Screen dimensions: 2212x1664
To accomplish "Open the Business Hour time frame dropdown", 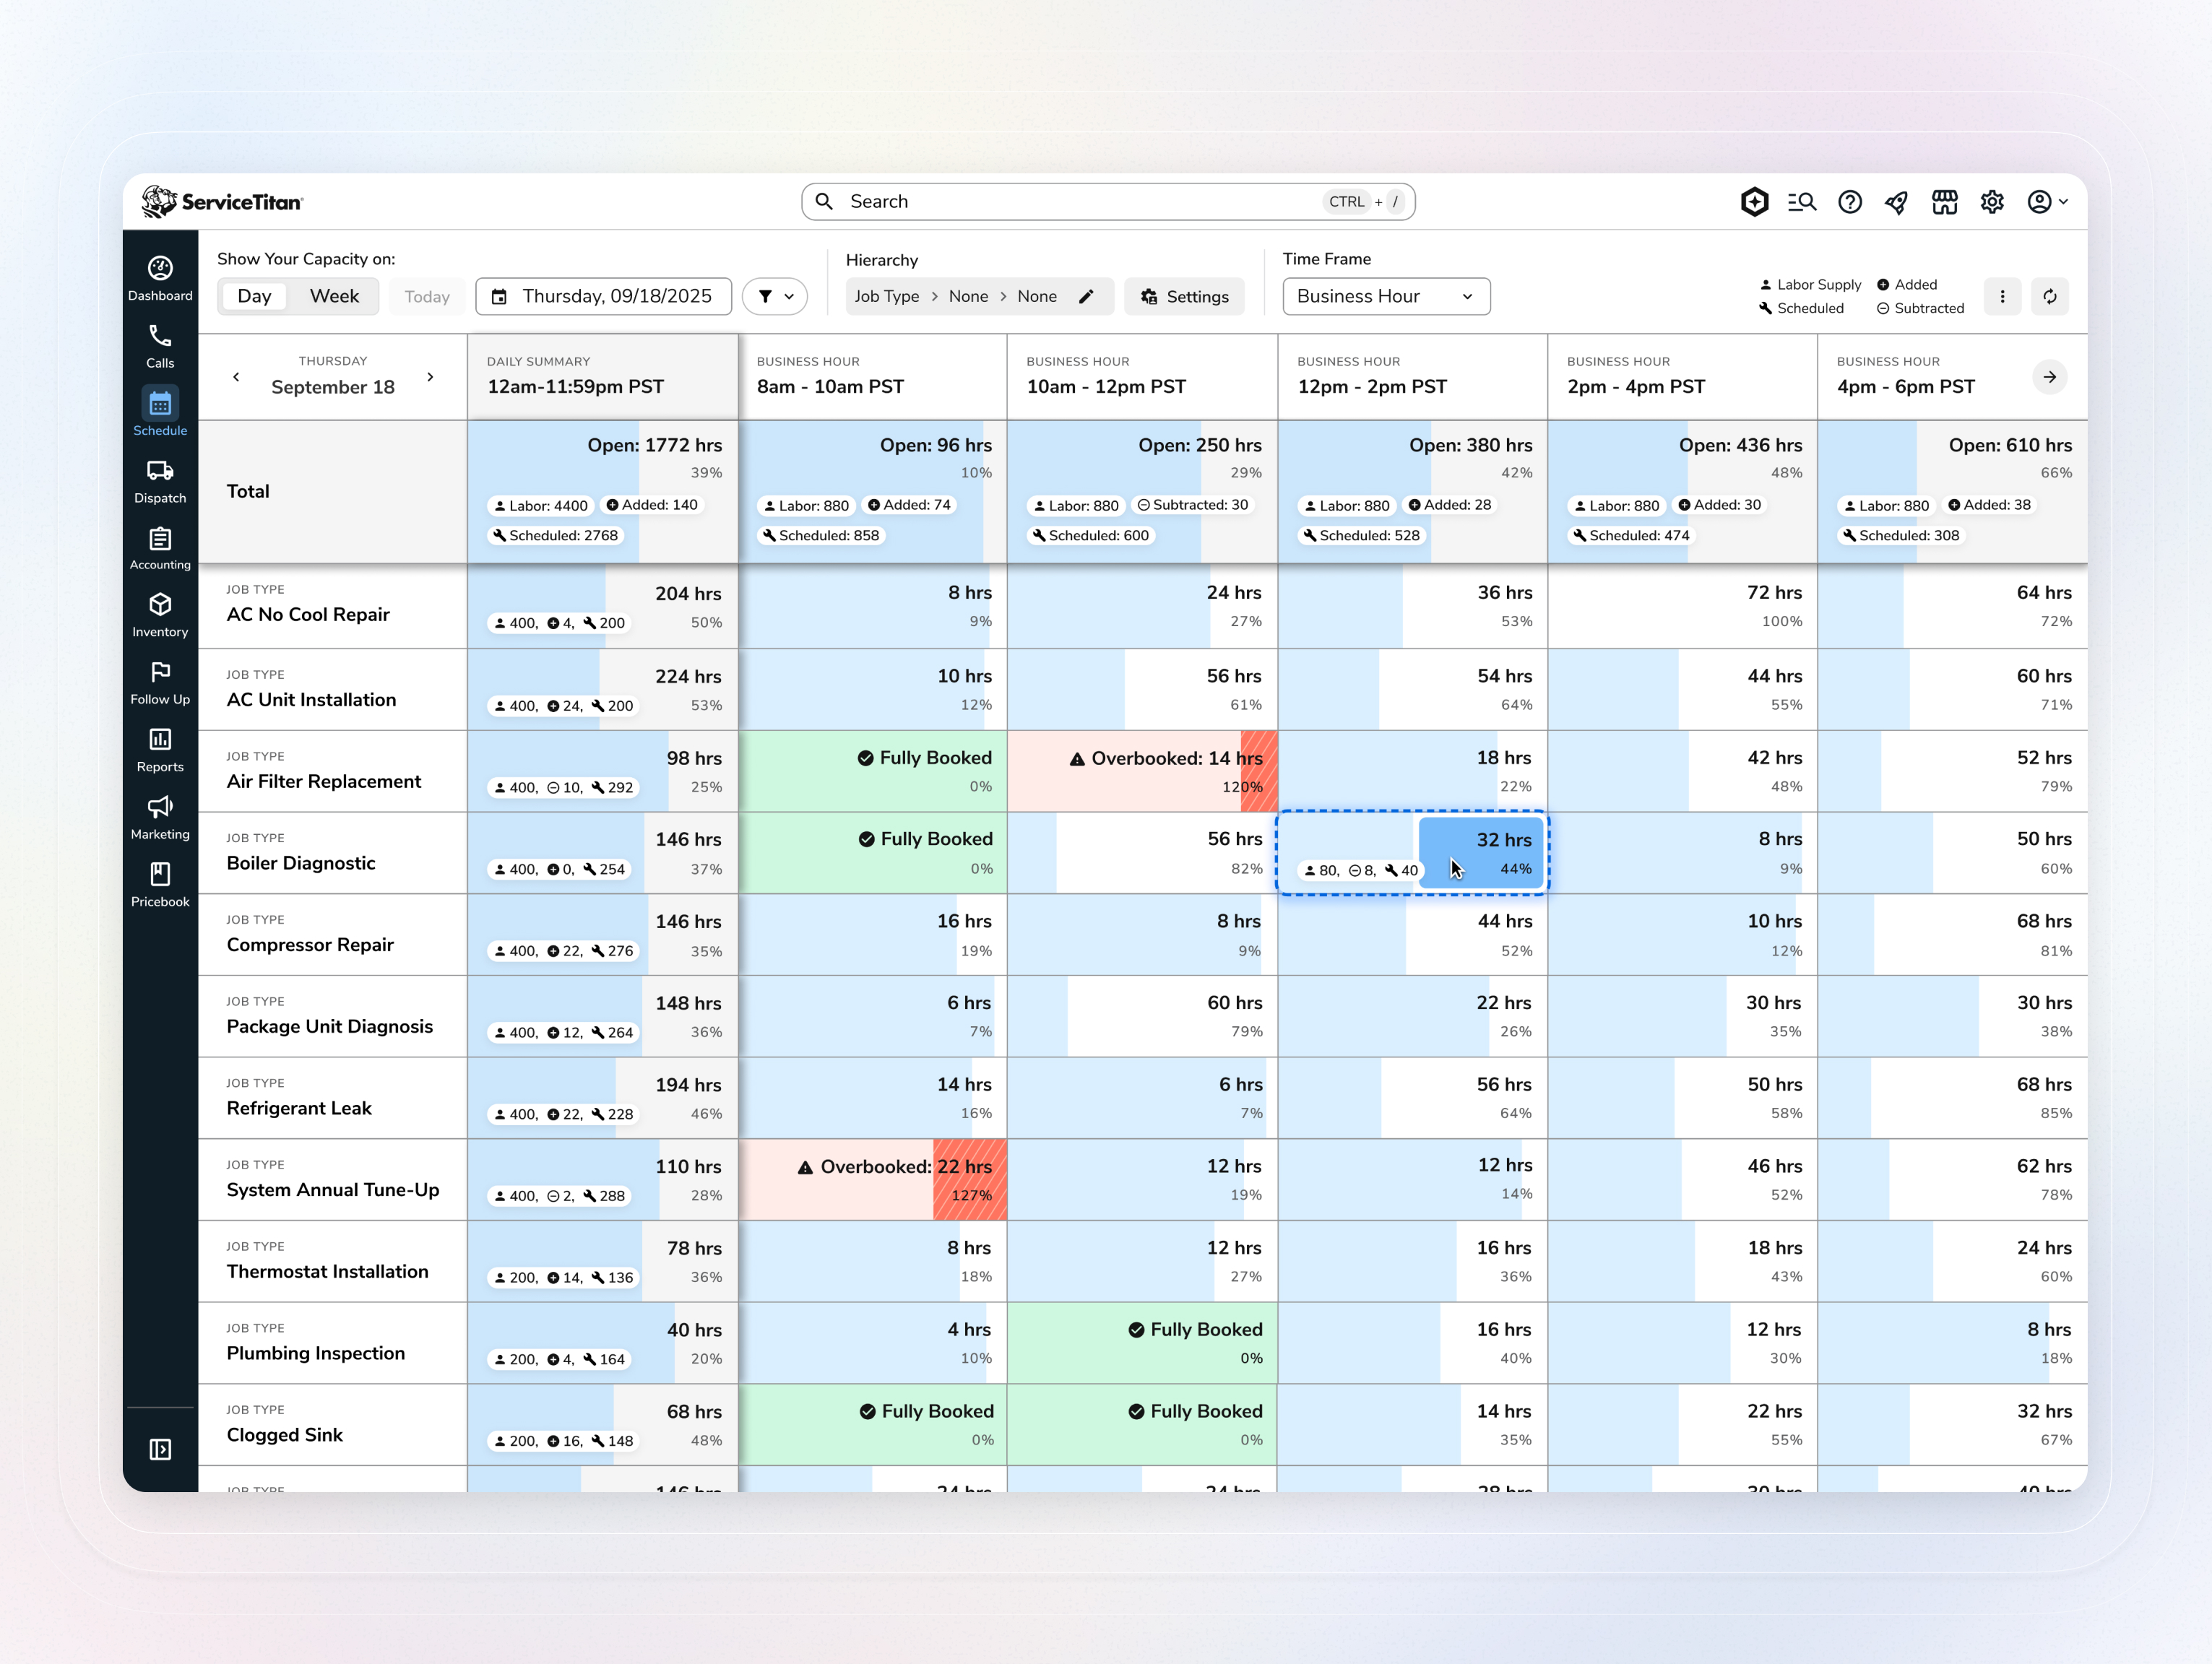I will click(1386, 296).
